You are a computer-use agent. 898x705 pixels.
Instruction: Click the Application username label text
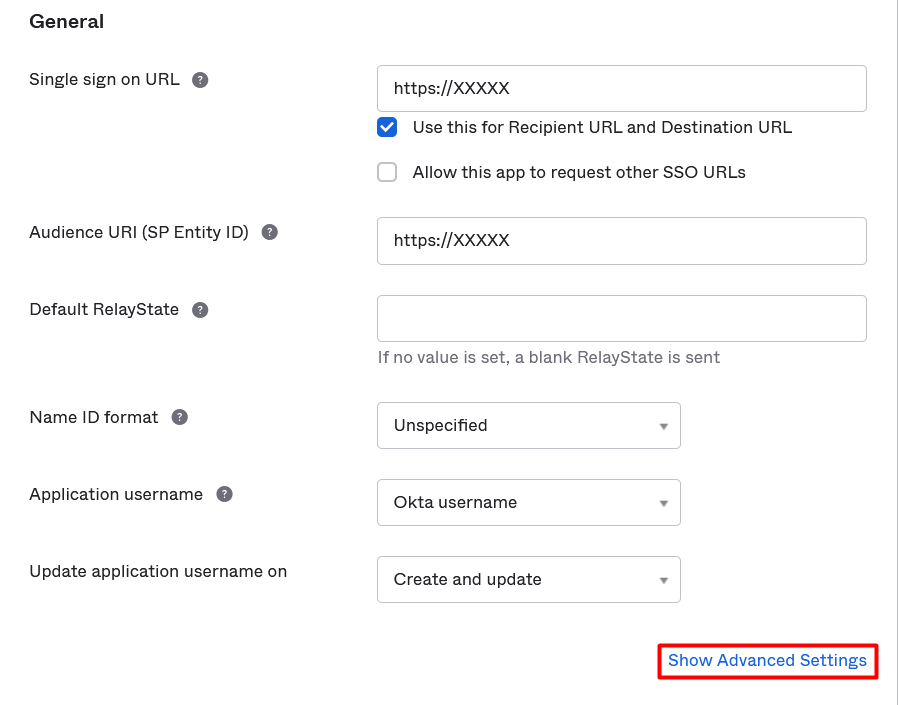[116, 494]
